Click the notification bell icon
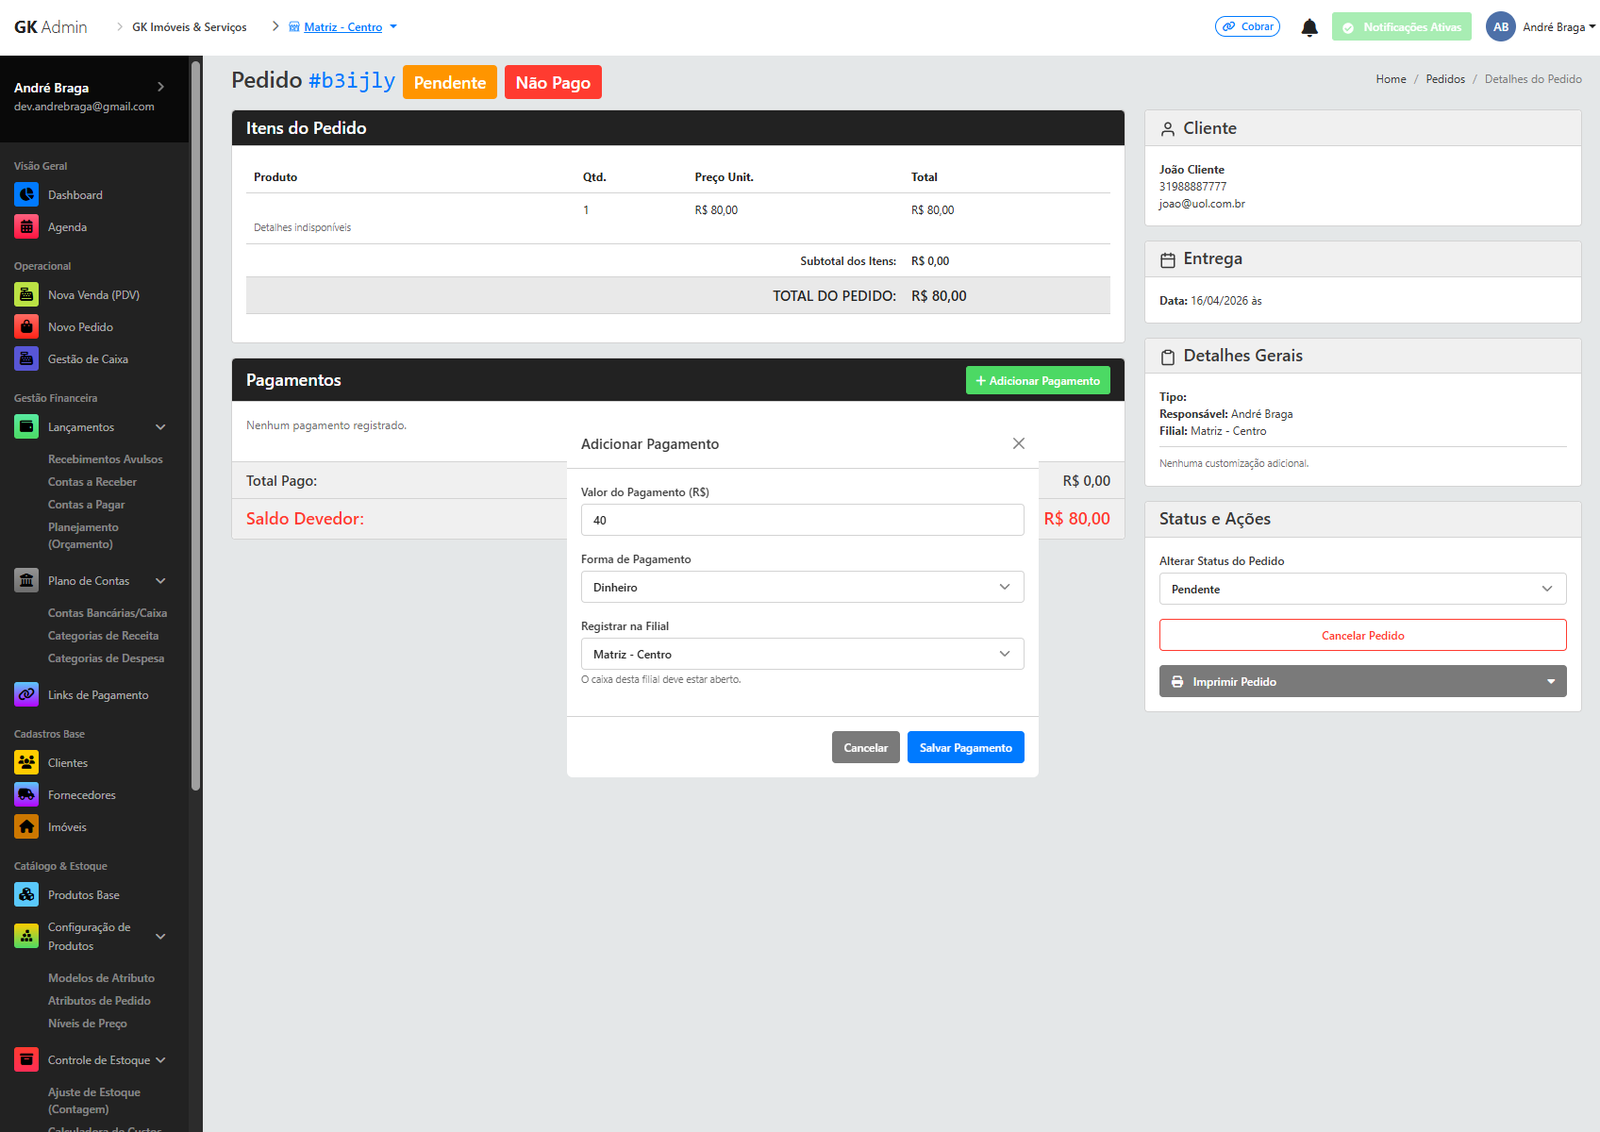The image size is (1600, 1132). pos(1309,28)
